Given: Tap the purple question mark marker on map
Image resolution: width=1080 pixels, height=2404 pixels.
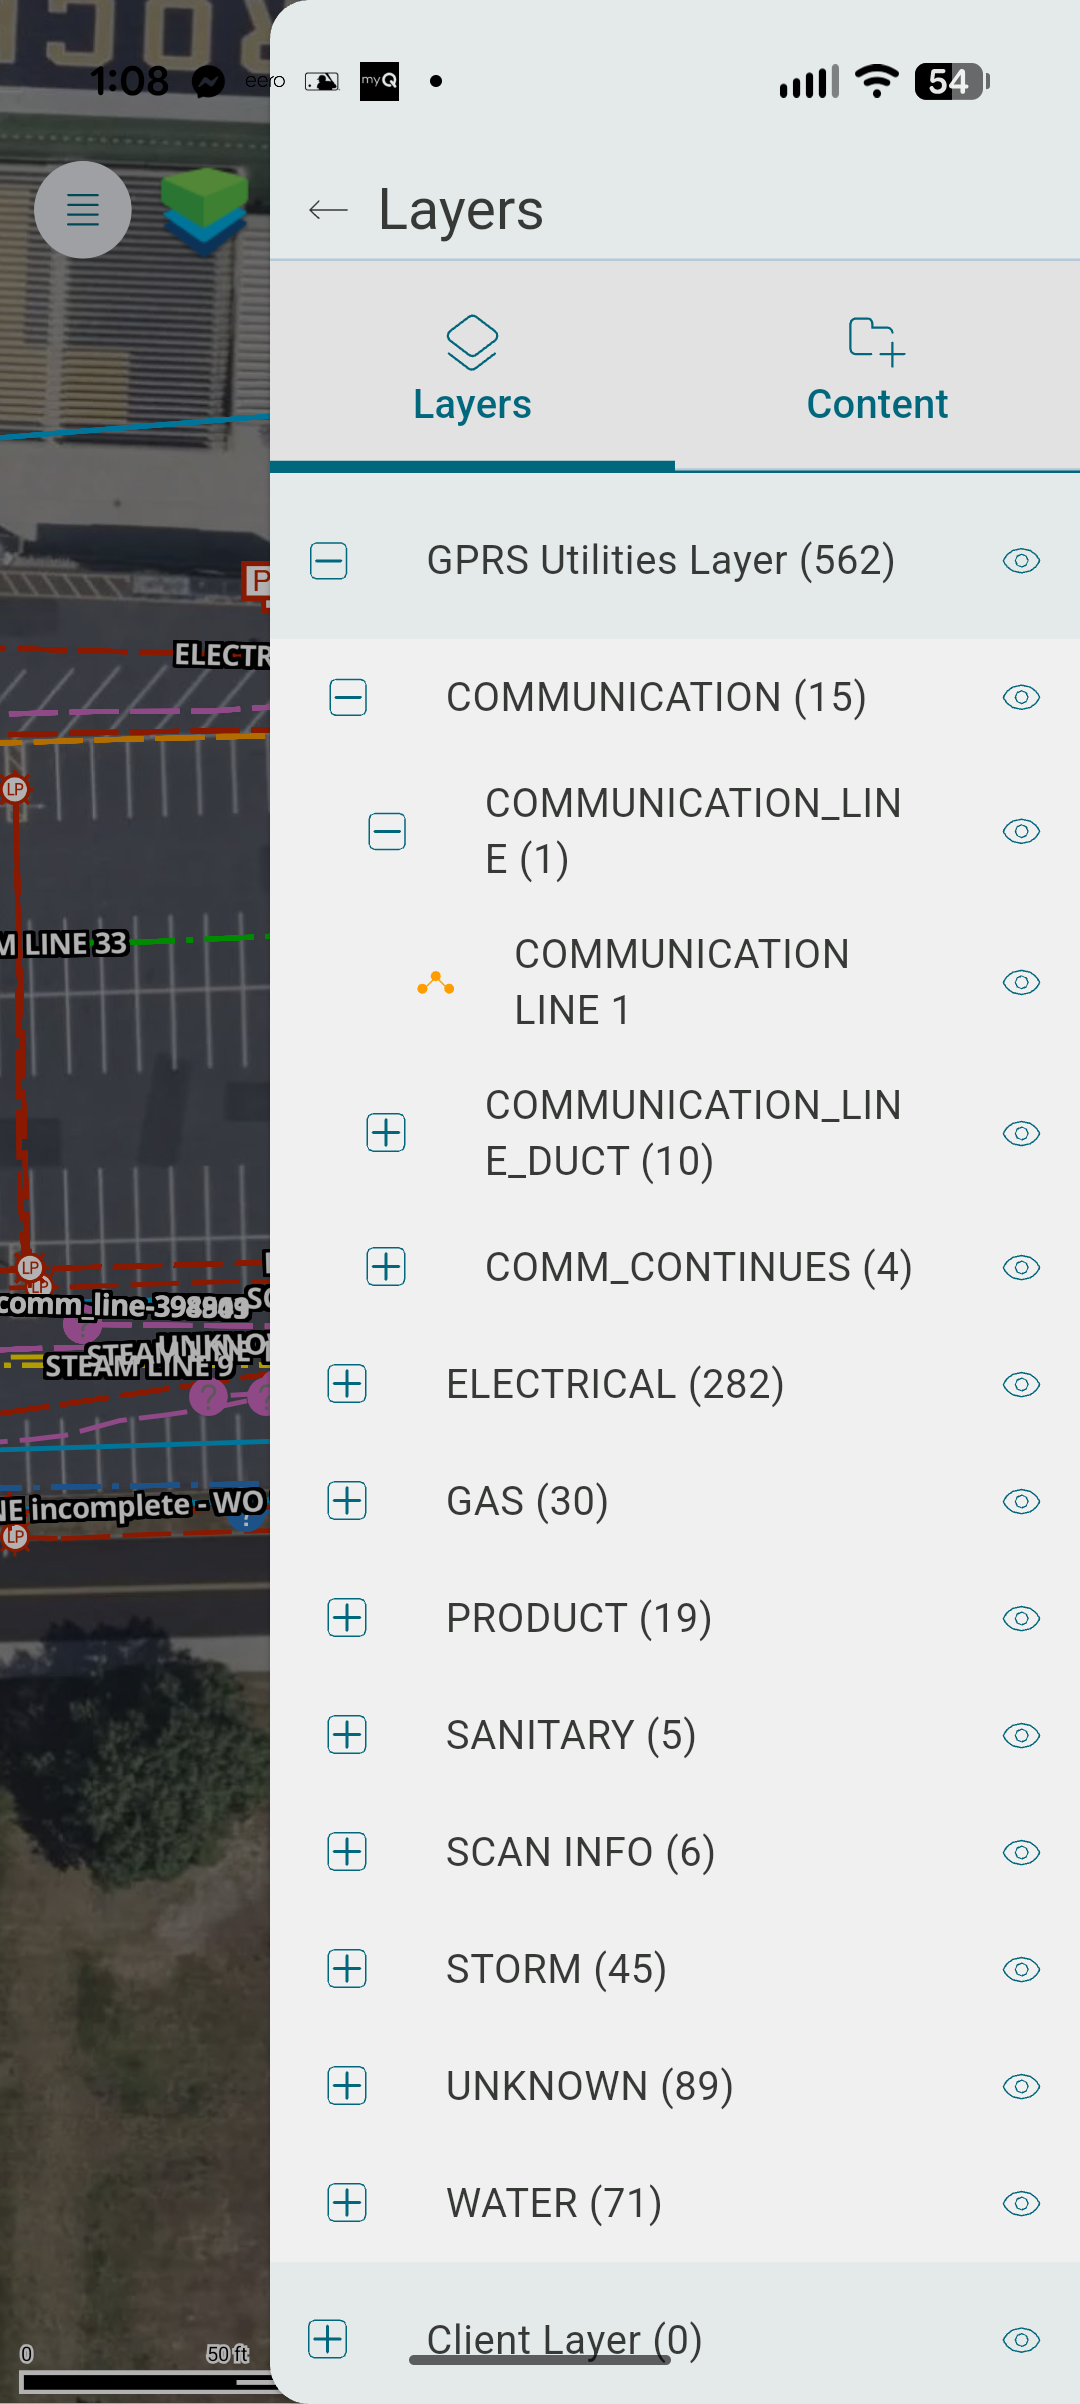Looking at the screenshot, I should point(208,1397).
